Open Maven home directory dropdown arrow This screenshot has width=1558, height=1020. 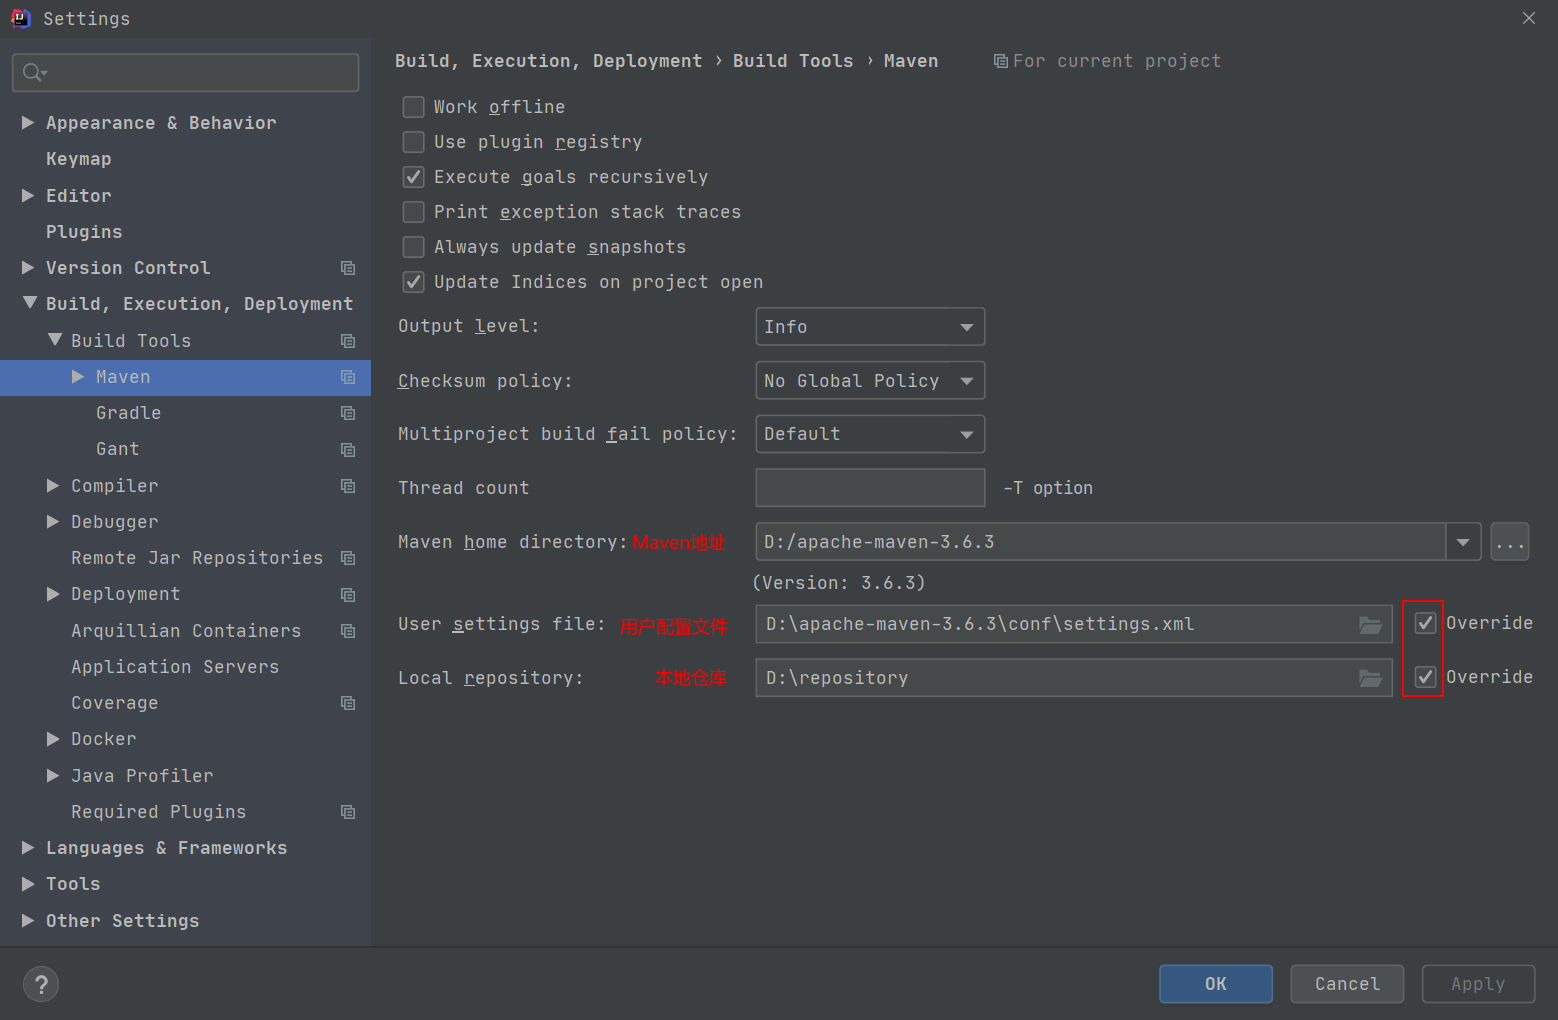pos(1463,542)
